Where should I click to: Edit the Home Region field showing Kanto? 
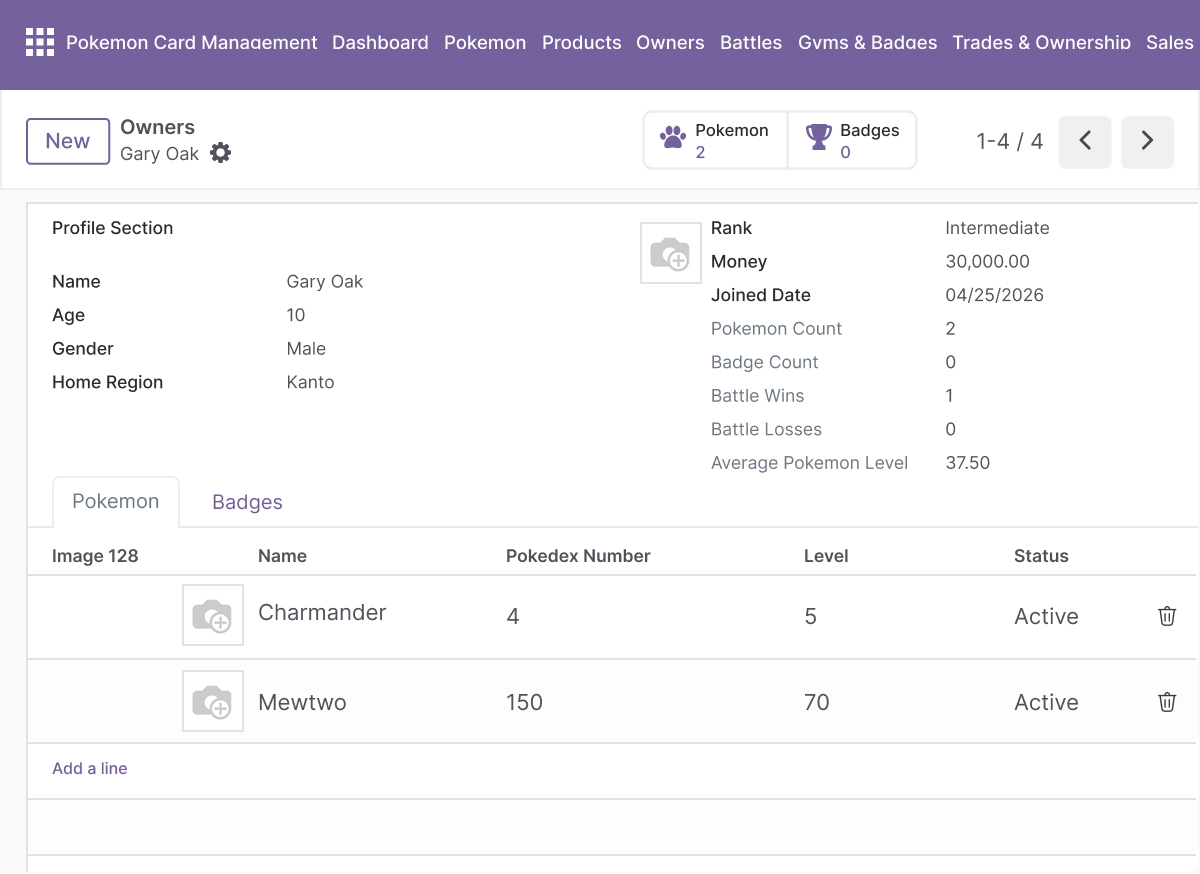[450, 382]
